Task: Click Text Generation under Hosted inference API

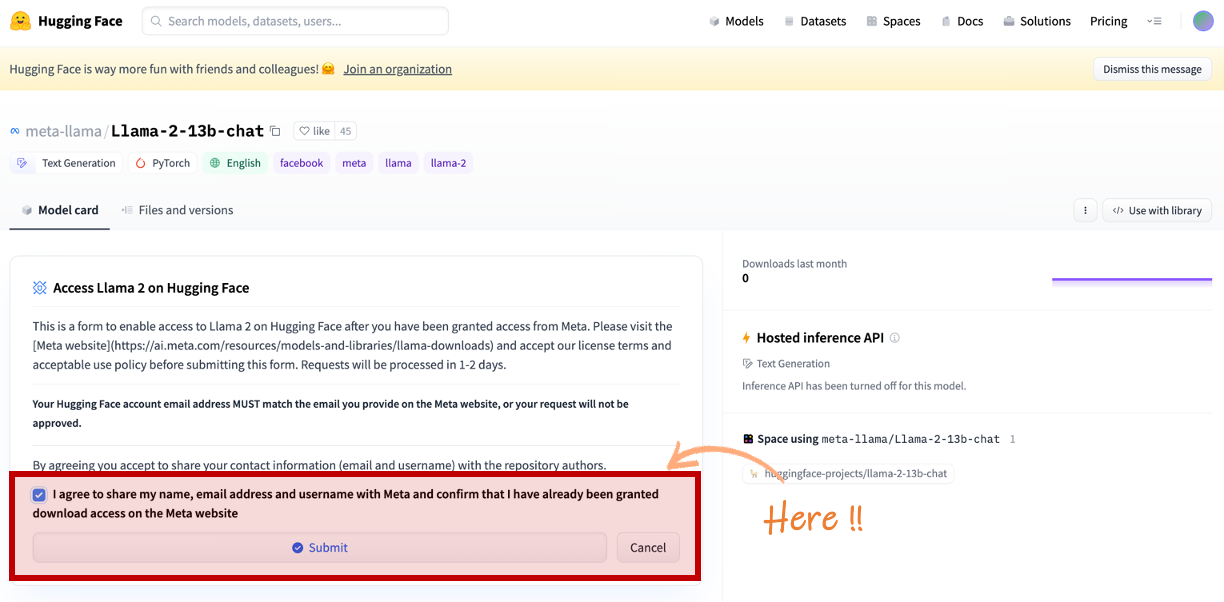Action: pyautogui.click(x=786, y=364)
